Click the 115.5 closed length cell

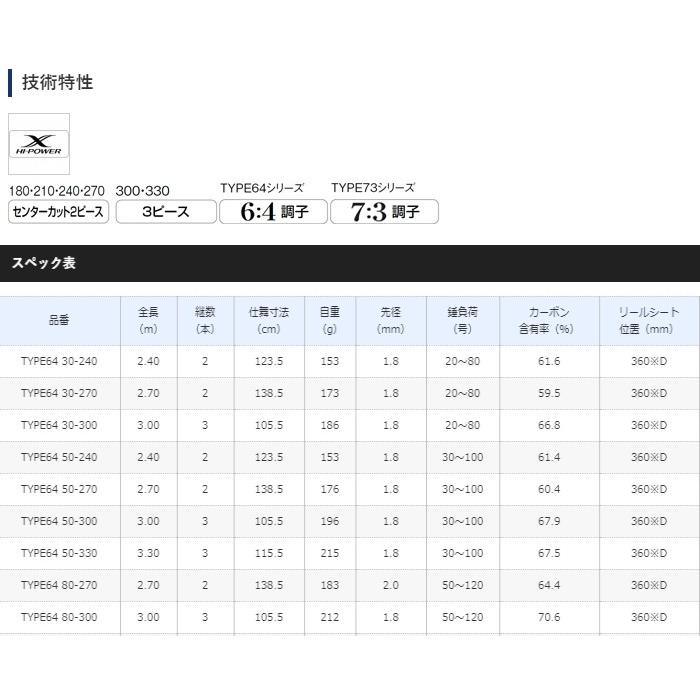pyautogui.click(x=269, y=553)
